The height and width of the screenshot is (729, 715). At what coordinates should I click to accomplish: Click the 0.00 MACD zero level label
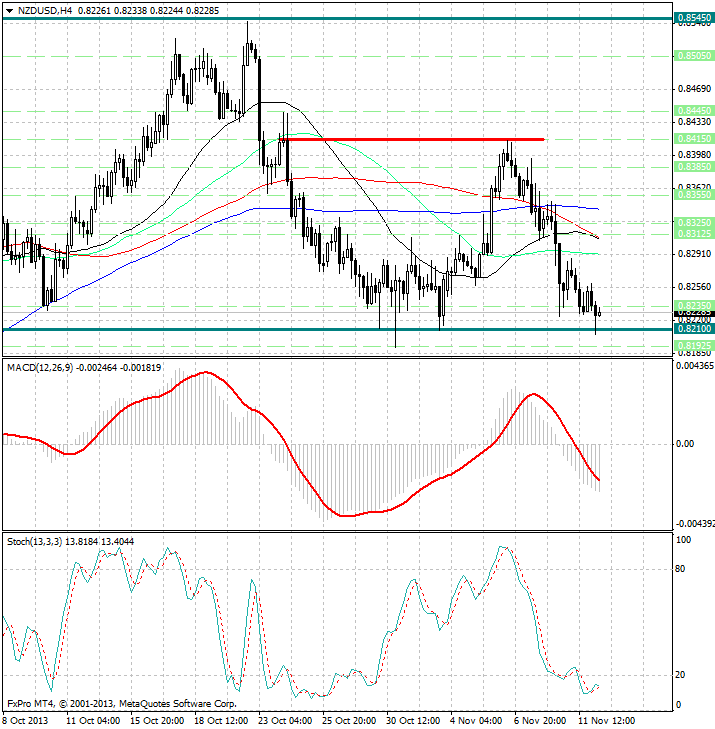click(685, 444)
